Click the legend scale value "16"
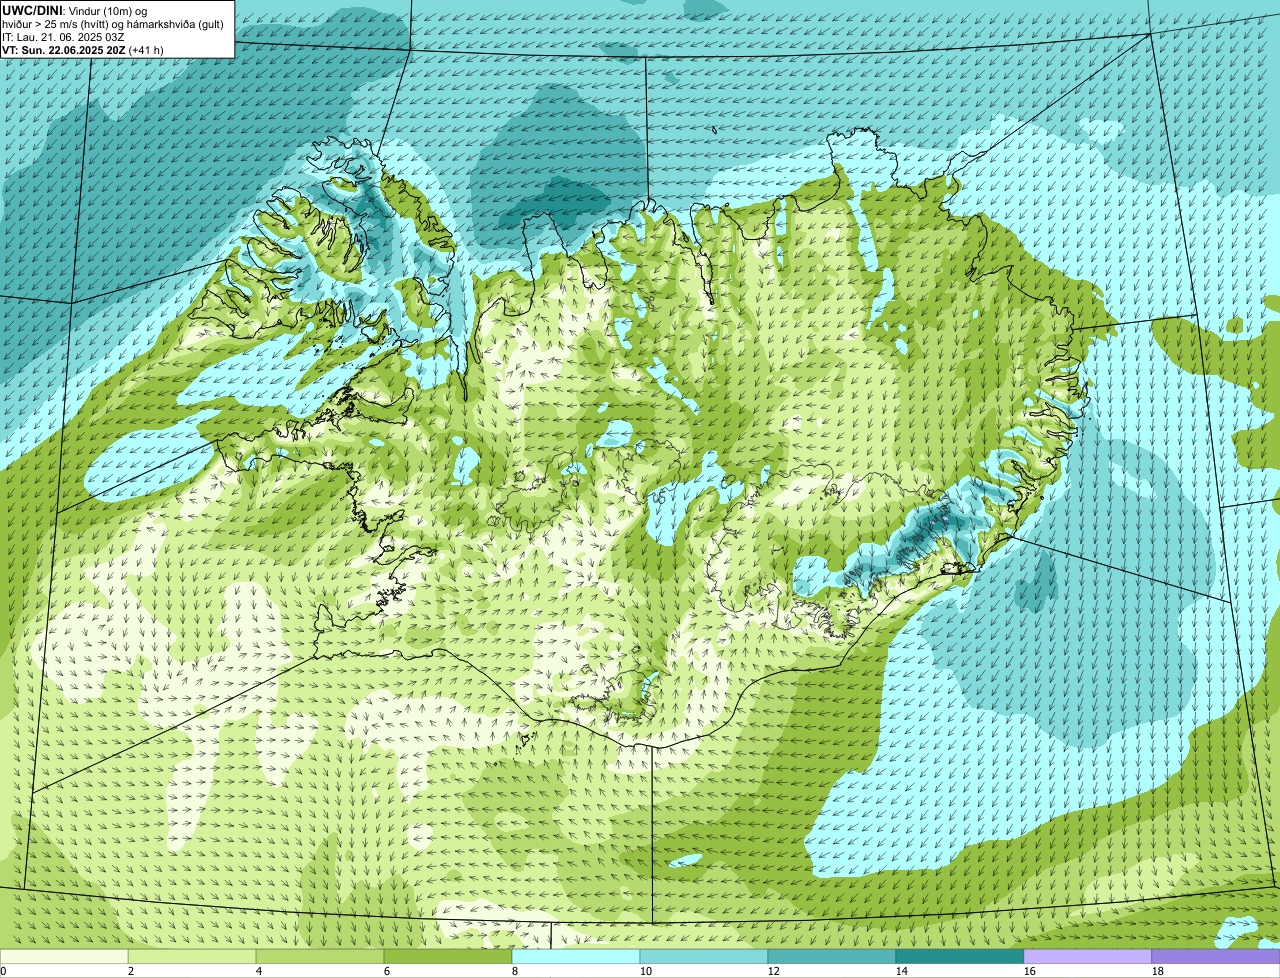The width and height of the screenshot is (1280, 978). (x=1030, y=971)
